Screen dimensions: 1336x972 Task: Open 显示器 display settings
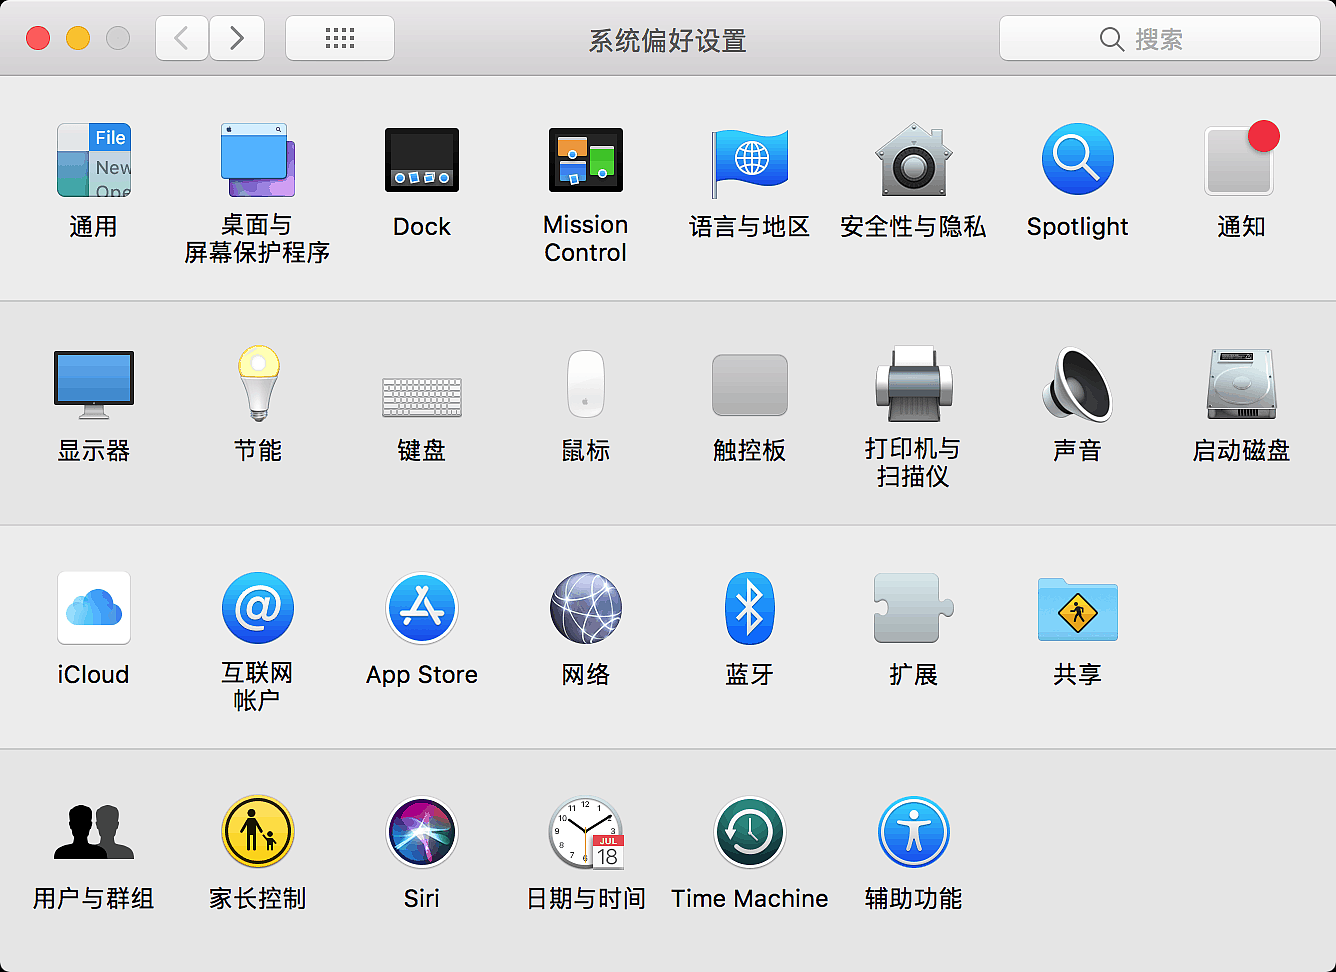(94, 385)
